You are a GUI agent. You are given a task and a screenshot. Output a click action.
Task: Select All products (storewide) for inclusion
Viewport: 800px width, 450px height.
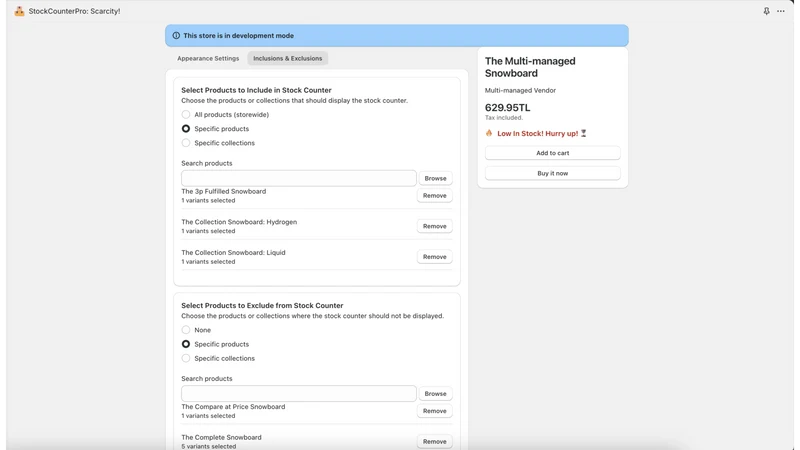(x=186, y=114)
